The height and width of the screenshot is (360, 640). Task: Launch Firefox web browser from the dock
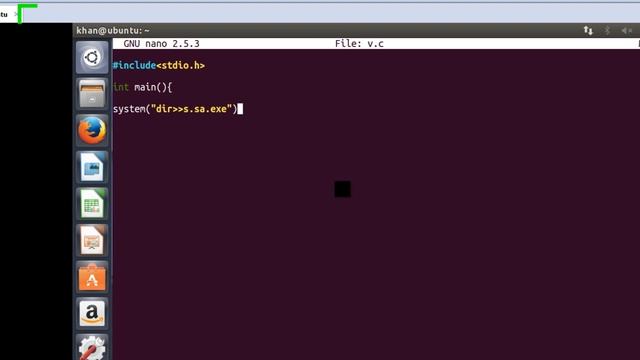[92, 131]
